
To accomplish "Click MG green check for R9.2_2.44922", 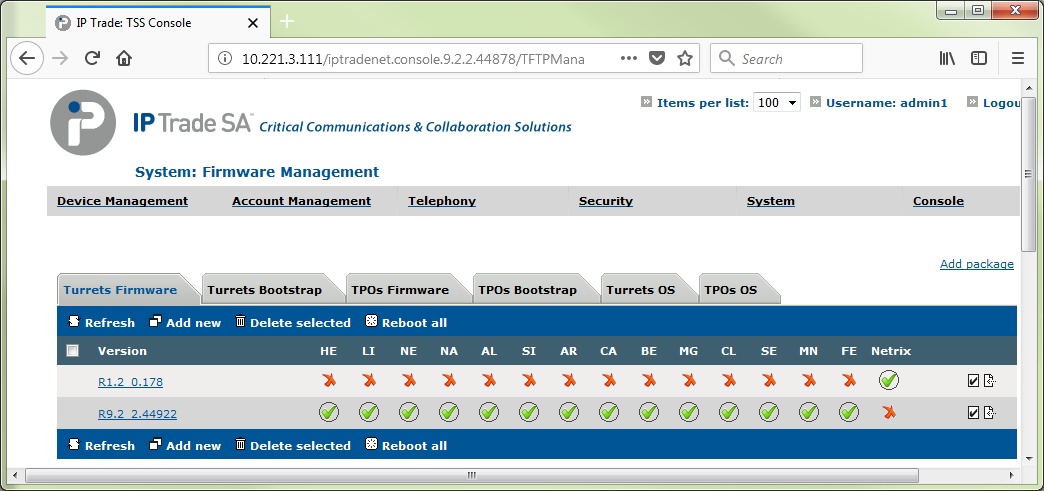I will coord(688,412).
